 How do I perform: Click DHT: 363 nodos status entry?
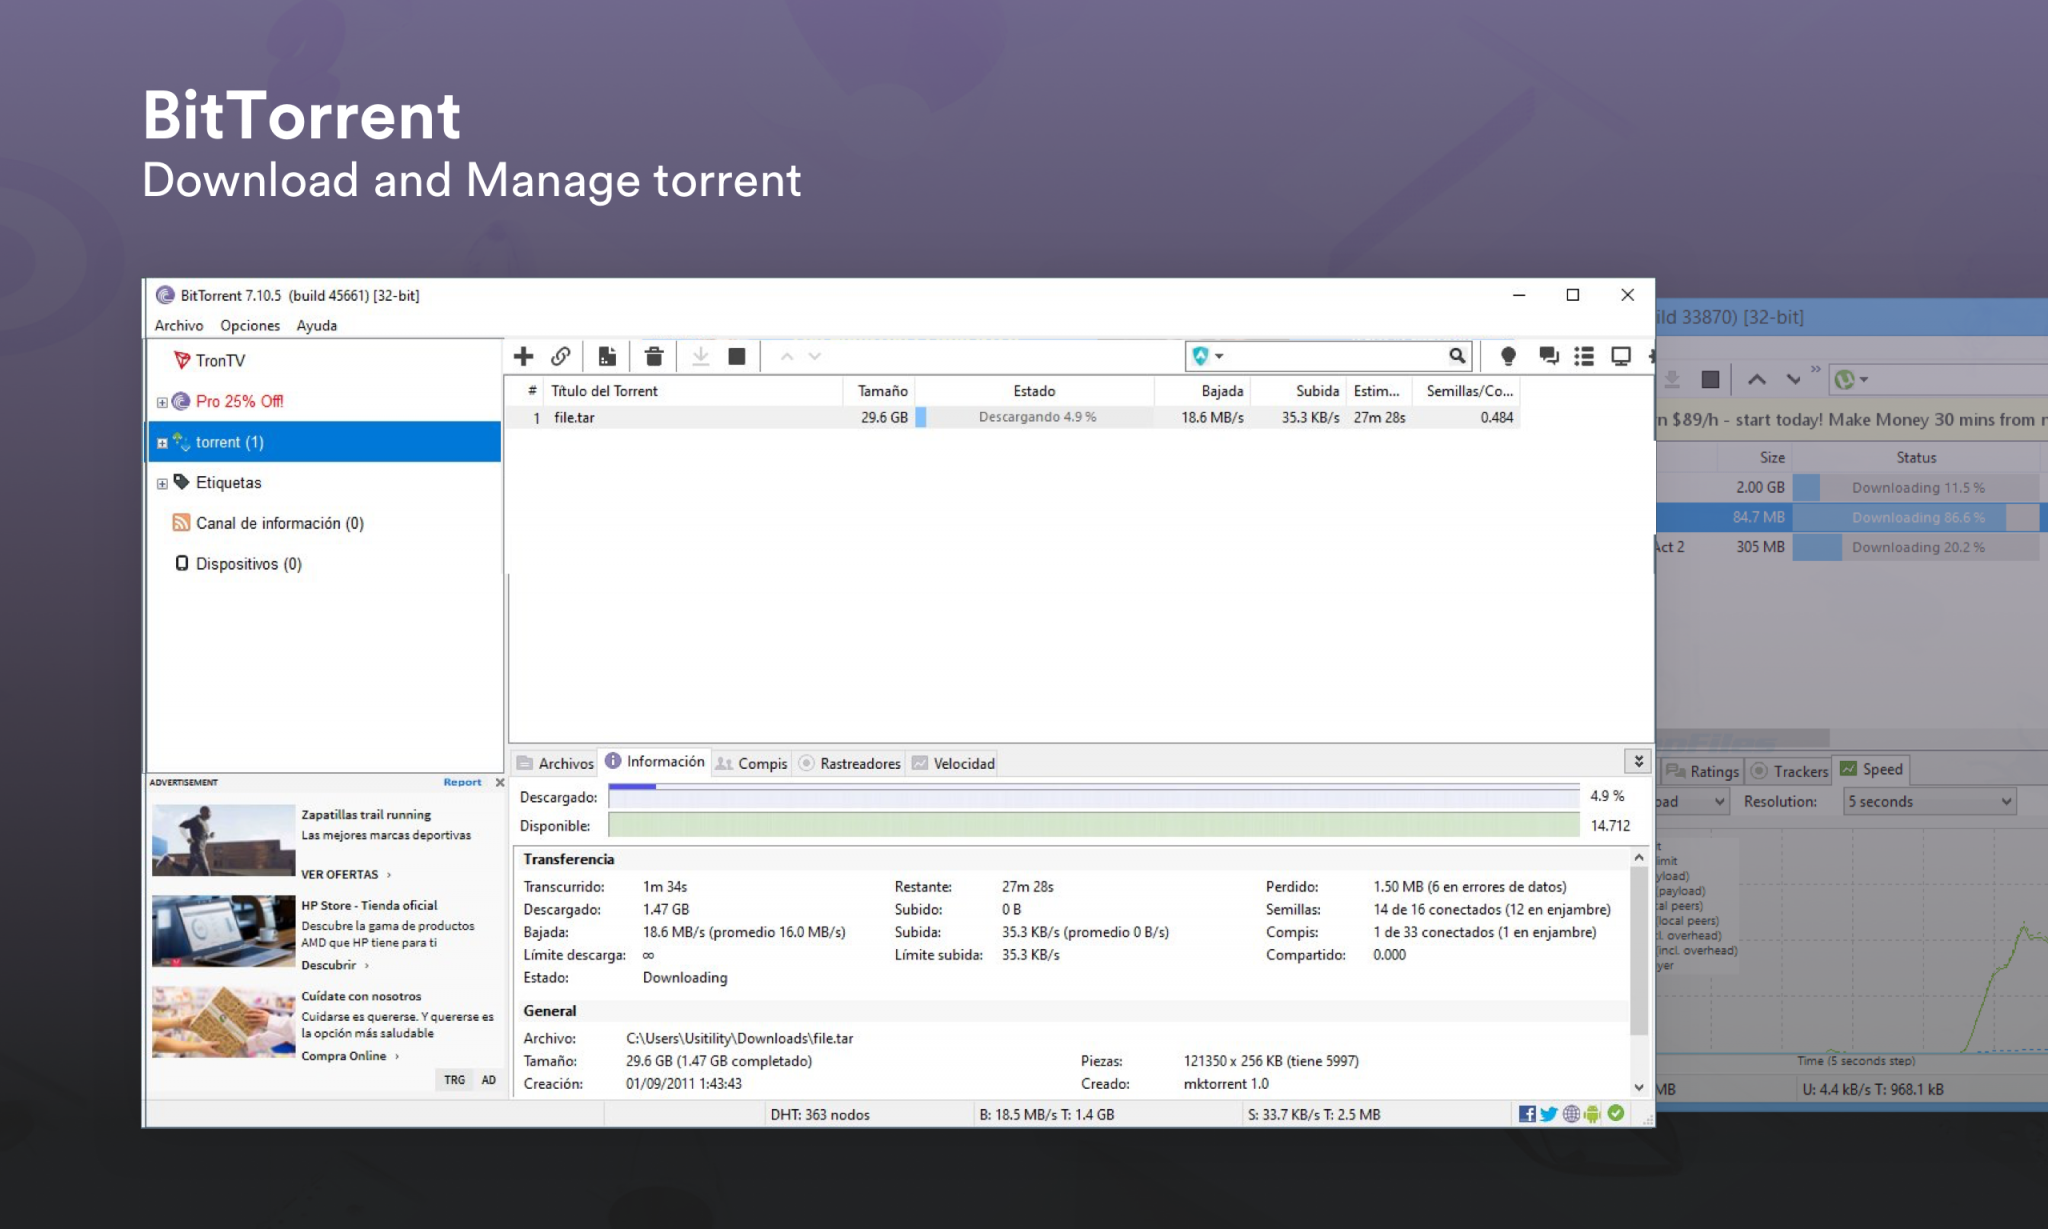[820, 1114]
